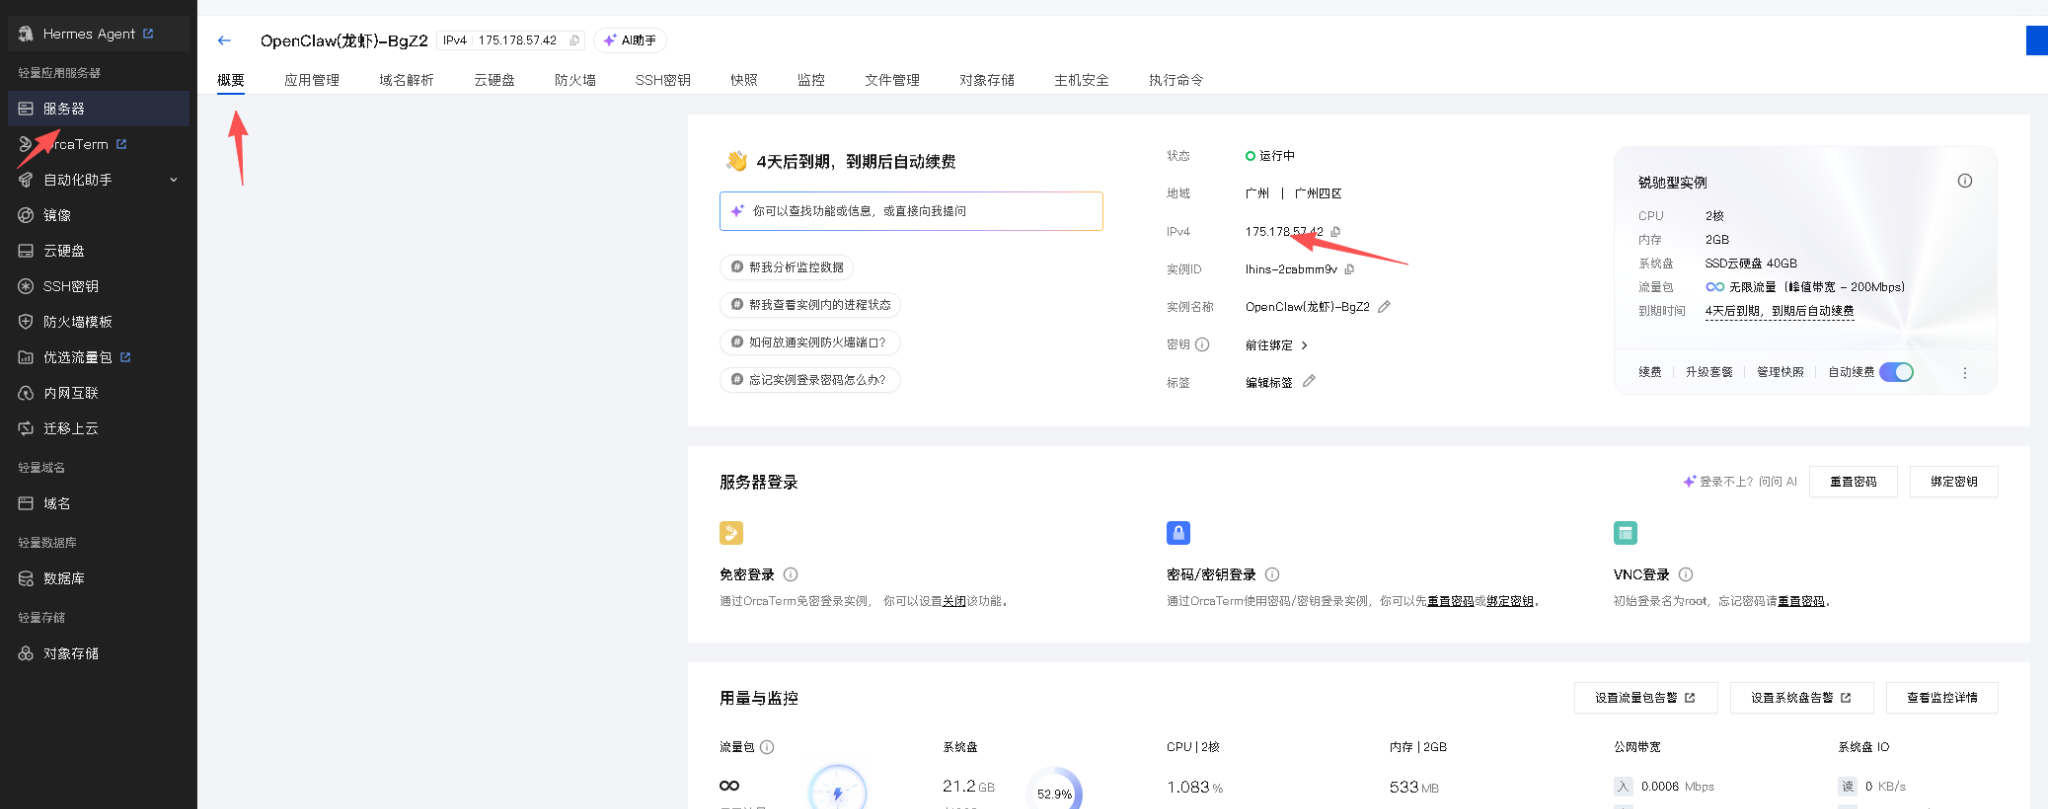The image size is (2048, 809).
Task: Click the 续费 renew link
Action: click(1650, 372)
